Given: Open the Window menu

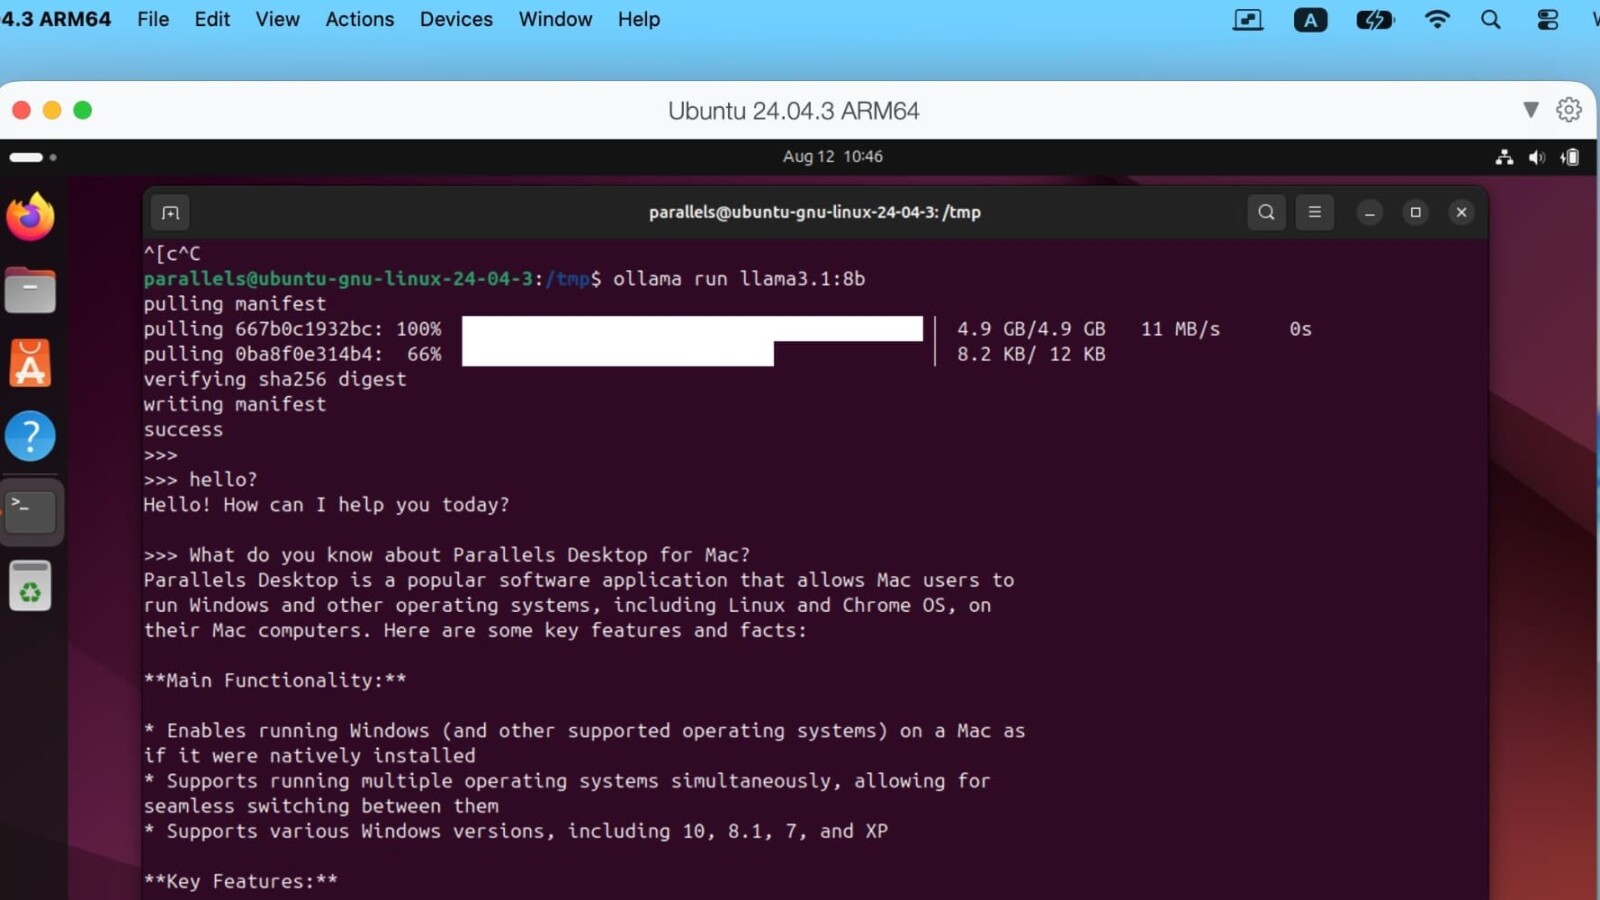Looking at the screenshot, I should [x=555, y=20].
